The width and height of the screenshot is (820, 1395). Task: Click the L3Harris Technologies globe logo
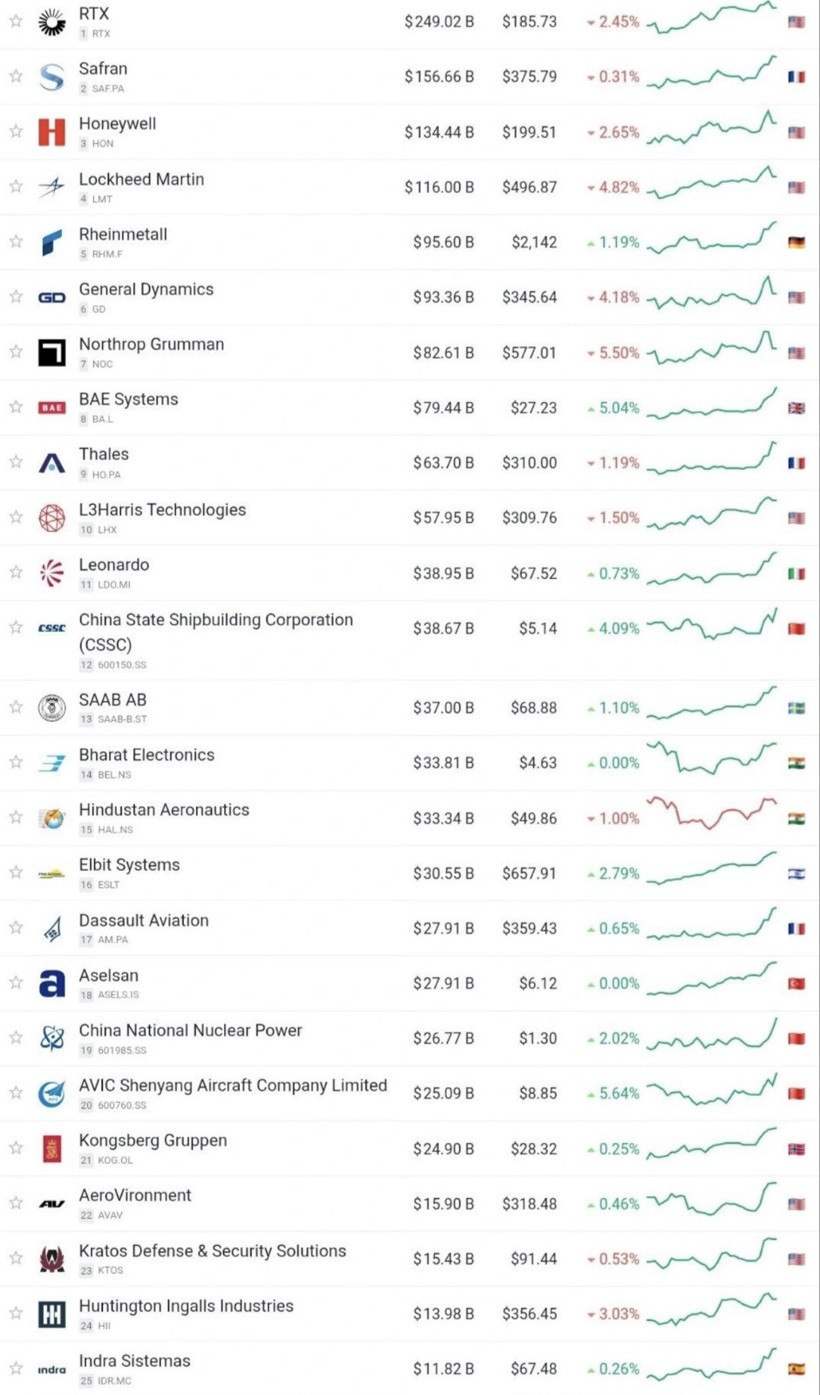(51, 517)
